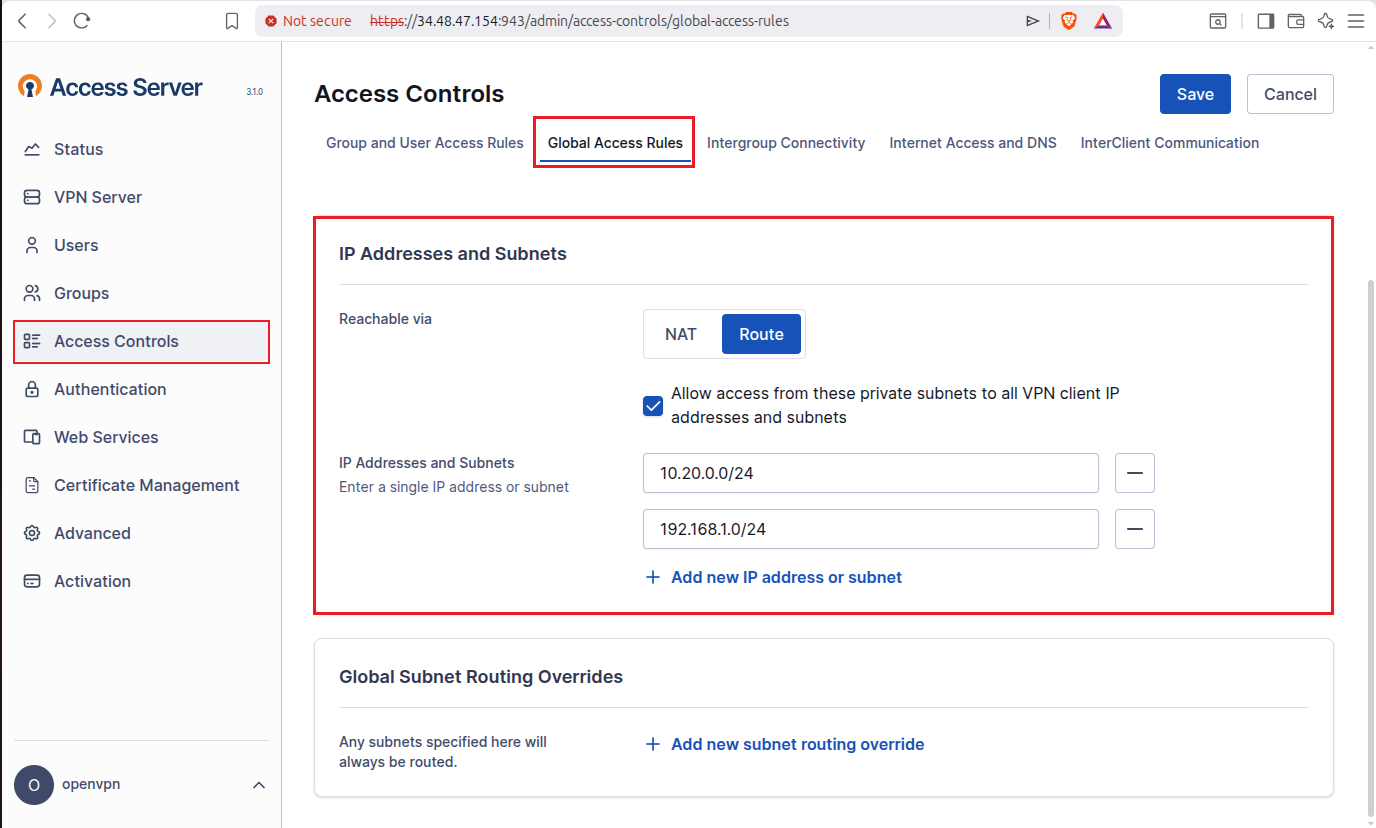Open the Authentication settings
Viewport: 1376px width, 828px height.
pyautogui.click(x=141, y=389)
